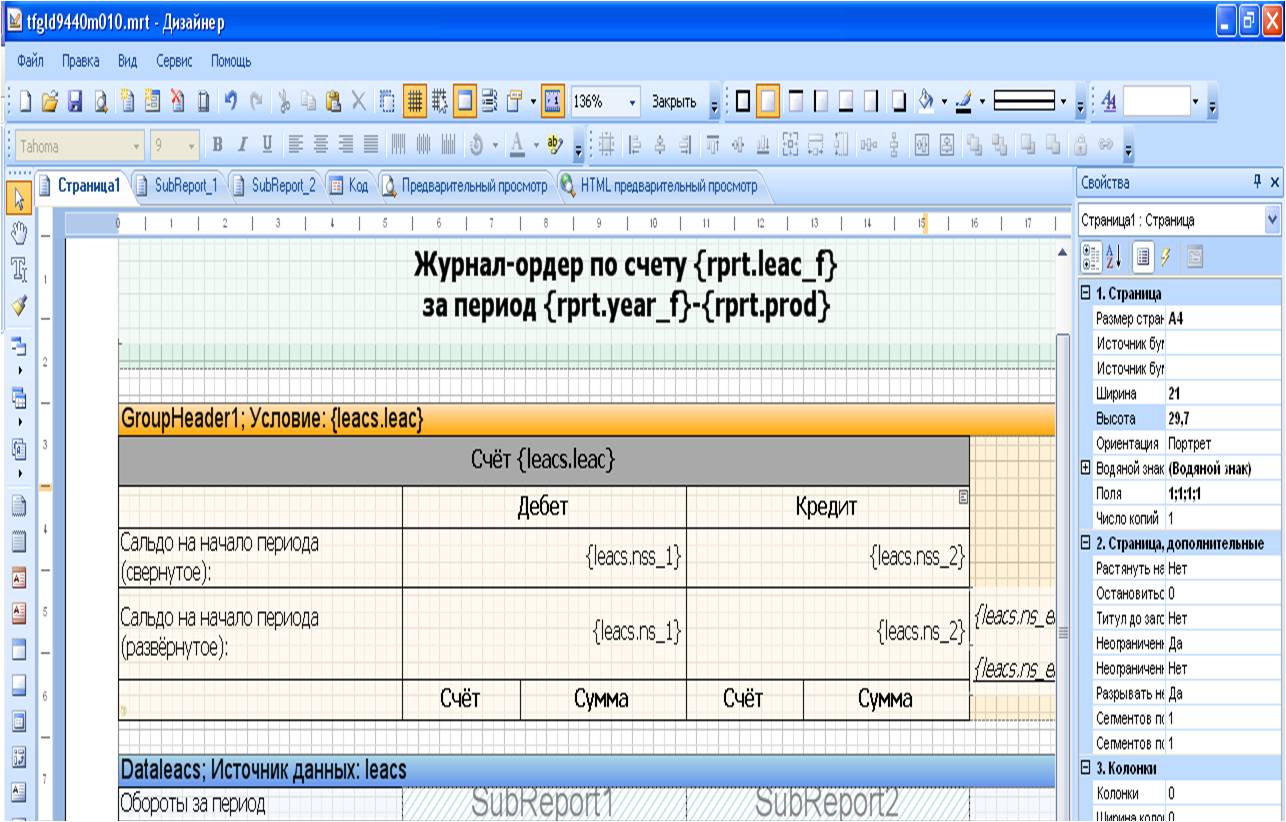Screen dimensions: 1286x822
Task: Pin the properties panel with the pushpin icon
Action: click(1255, 182)
